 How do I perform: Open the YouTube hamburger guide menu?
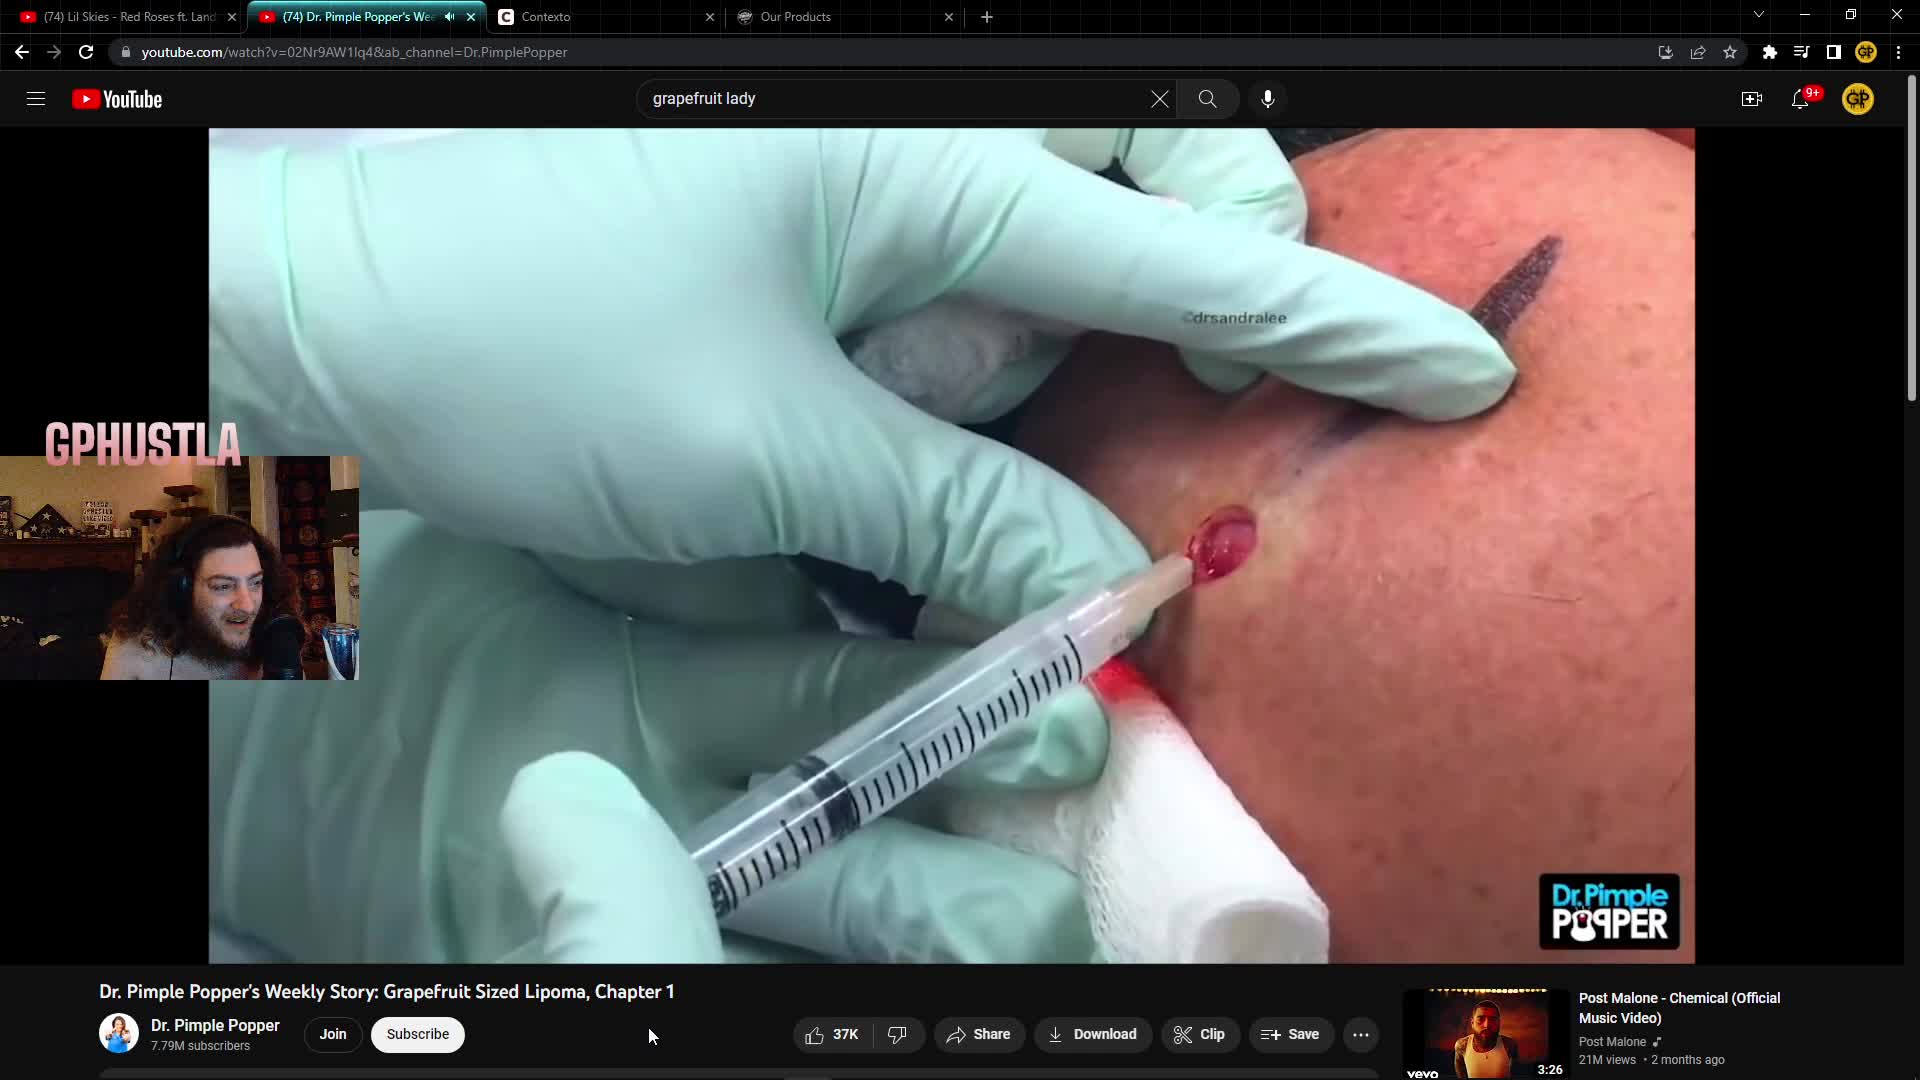pyautogui.click(x=36, y=99)
